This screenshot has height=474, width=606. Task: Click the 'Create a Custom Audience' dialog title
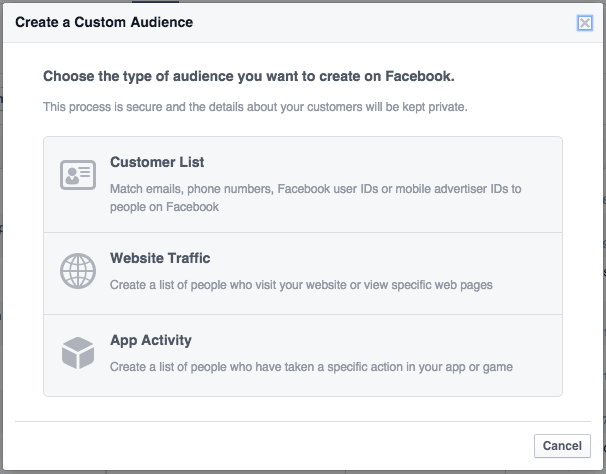tap(104, 21)
